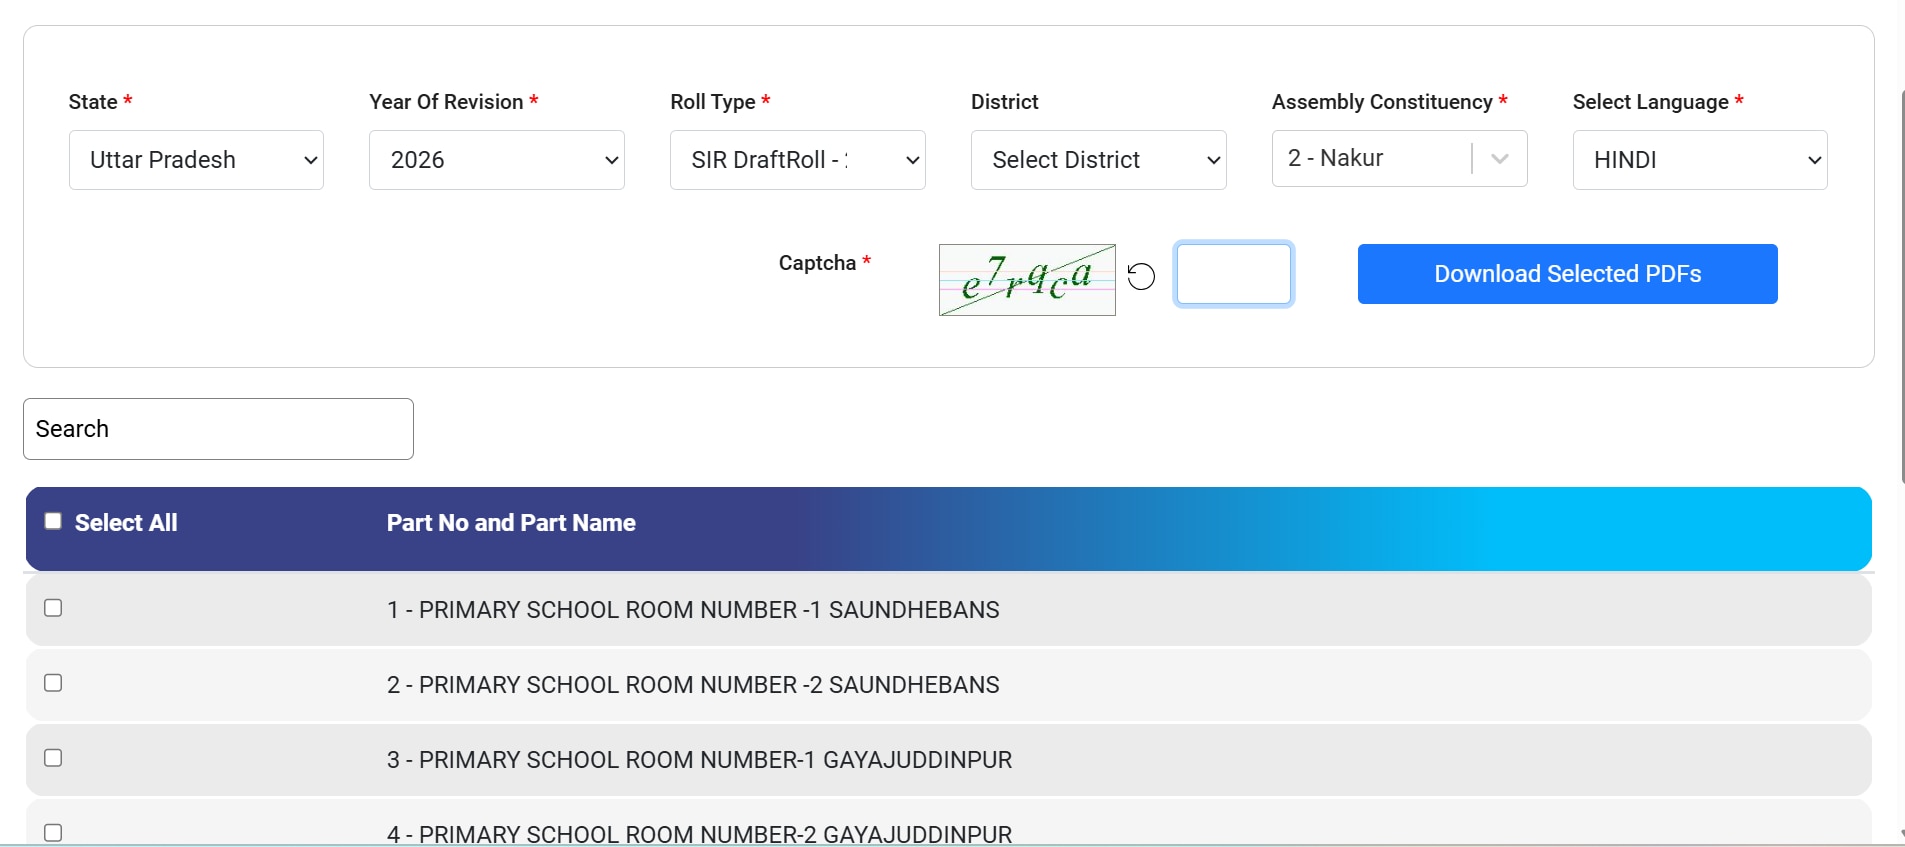
Task: Focus the Captcha text input box
Action: (x=1233, y=274)
